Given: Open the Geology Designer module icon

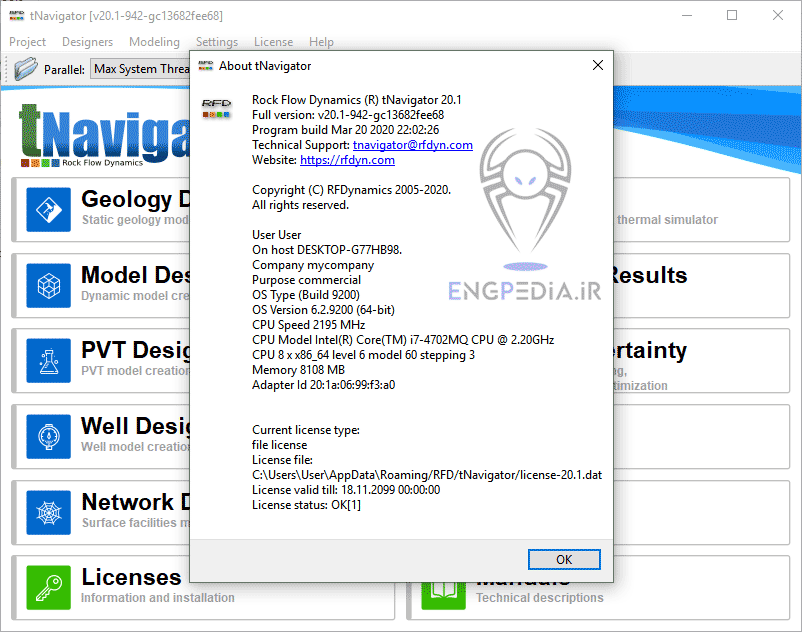Looking at the screenshot, I should pos(48,209).
